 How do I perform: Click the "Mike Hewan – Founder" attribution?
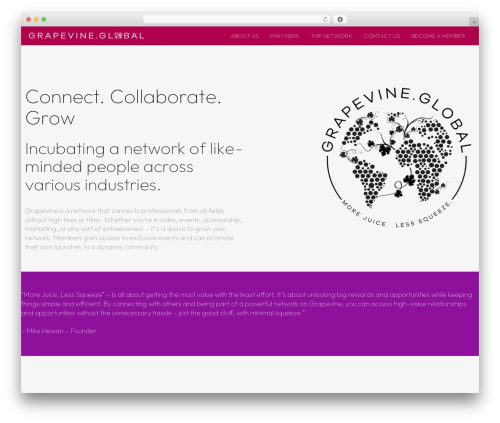(59, 331)
